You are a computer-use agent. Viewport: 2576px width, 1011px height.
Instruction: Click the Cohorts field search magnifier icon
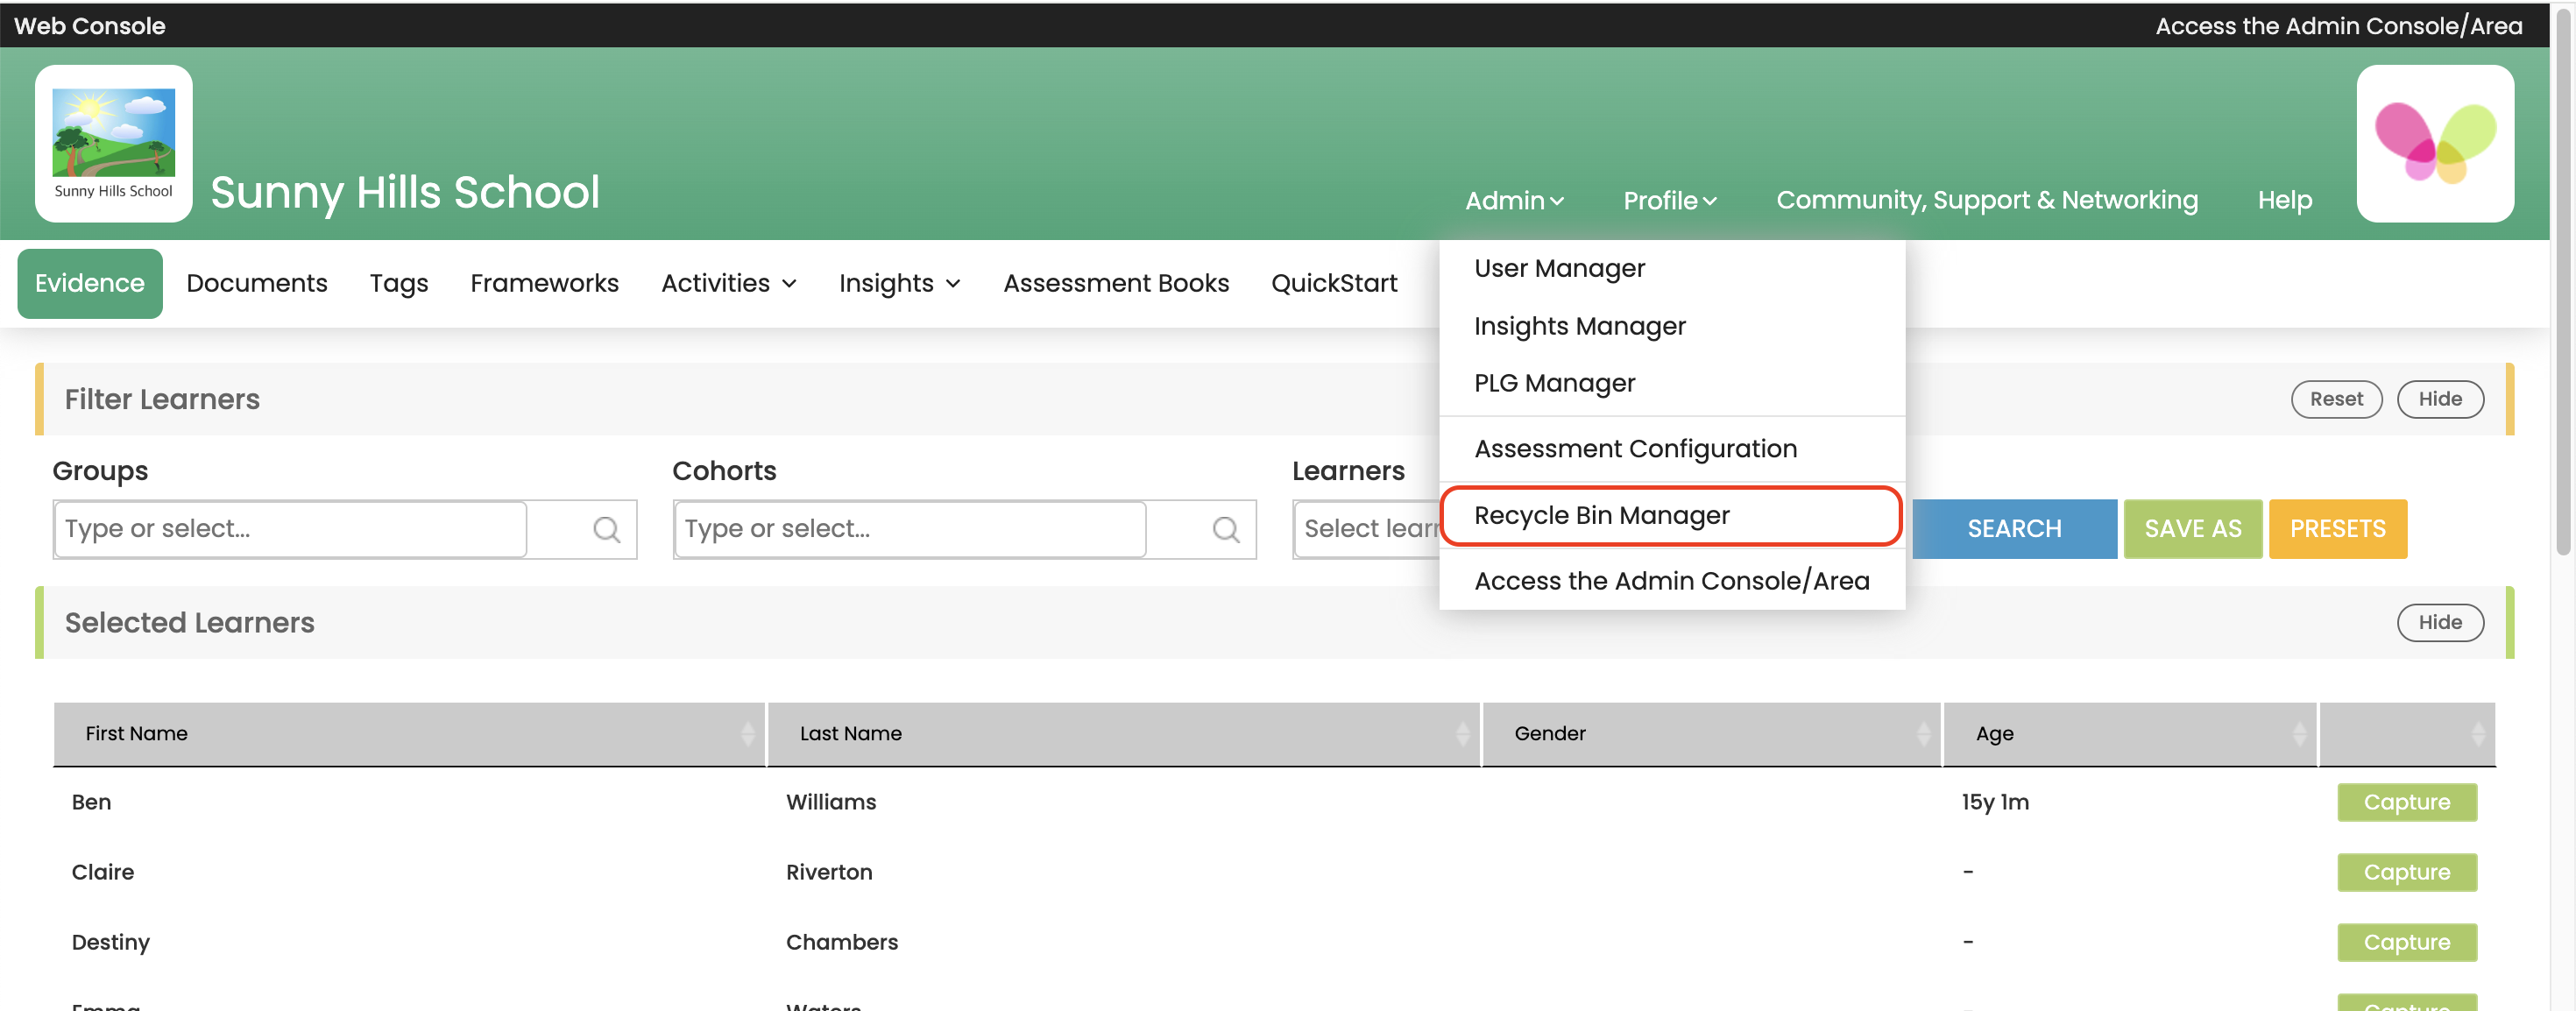(1225, 529)
